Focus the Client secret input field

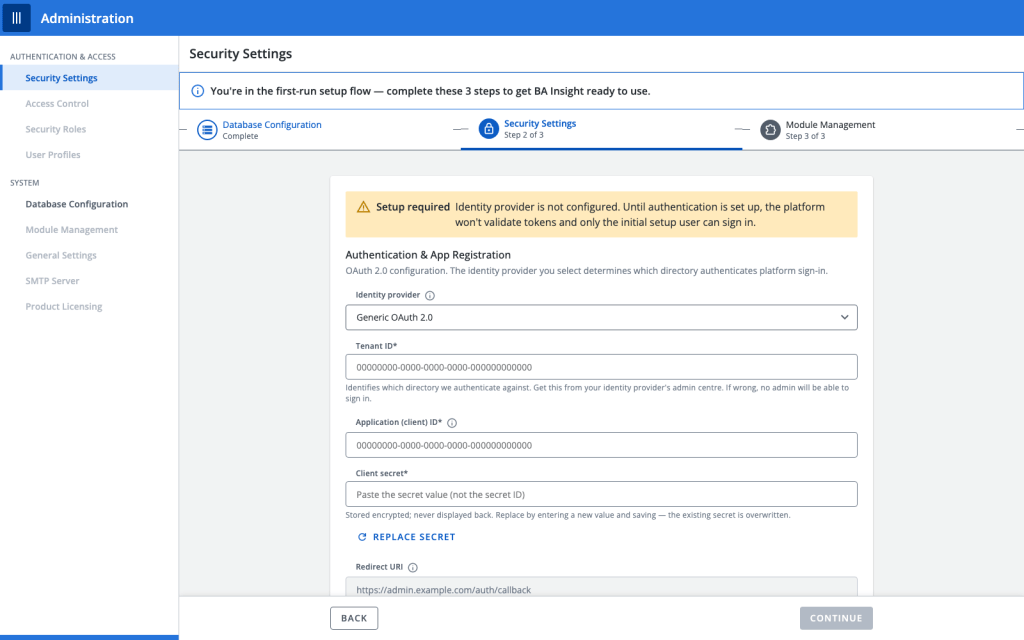(601, 494)
